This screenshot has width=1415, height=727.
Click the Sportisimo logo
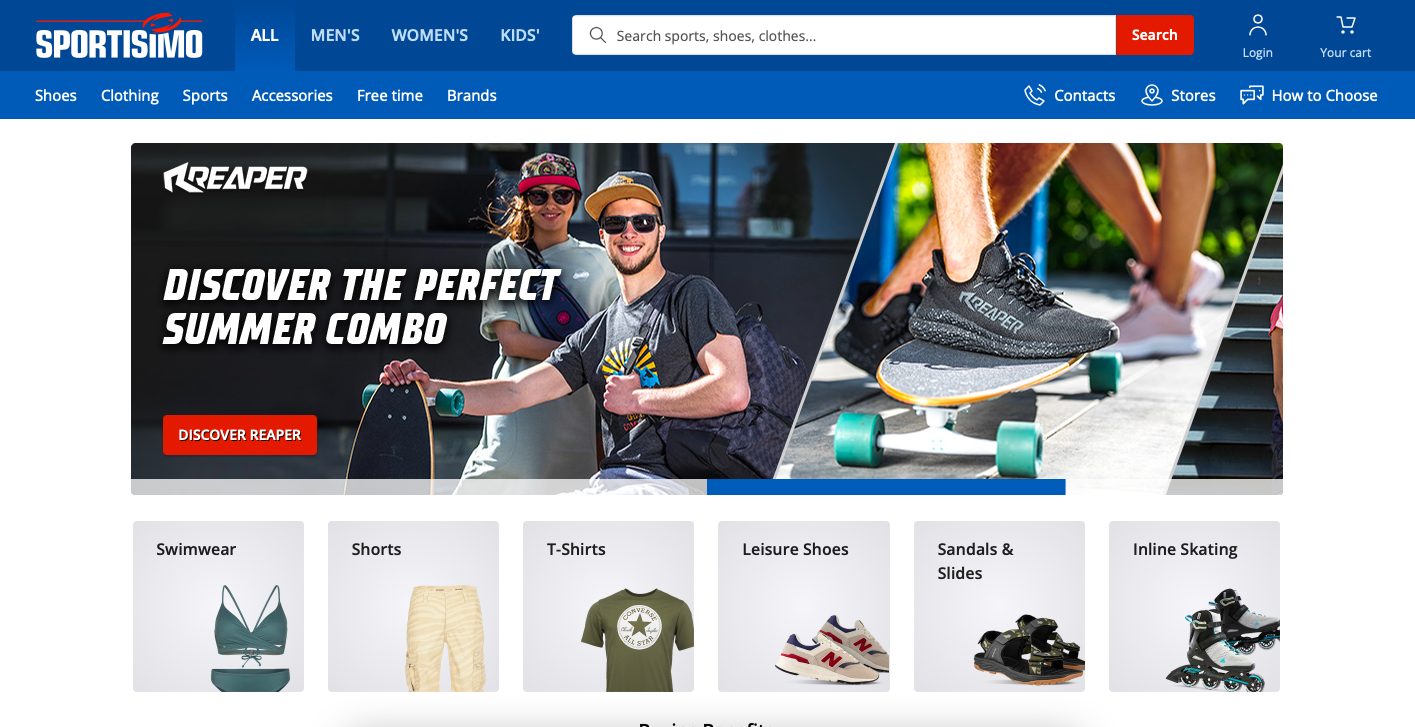tap(119, 36)
